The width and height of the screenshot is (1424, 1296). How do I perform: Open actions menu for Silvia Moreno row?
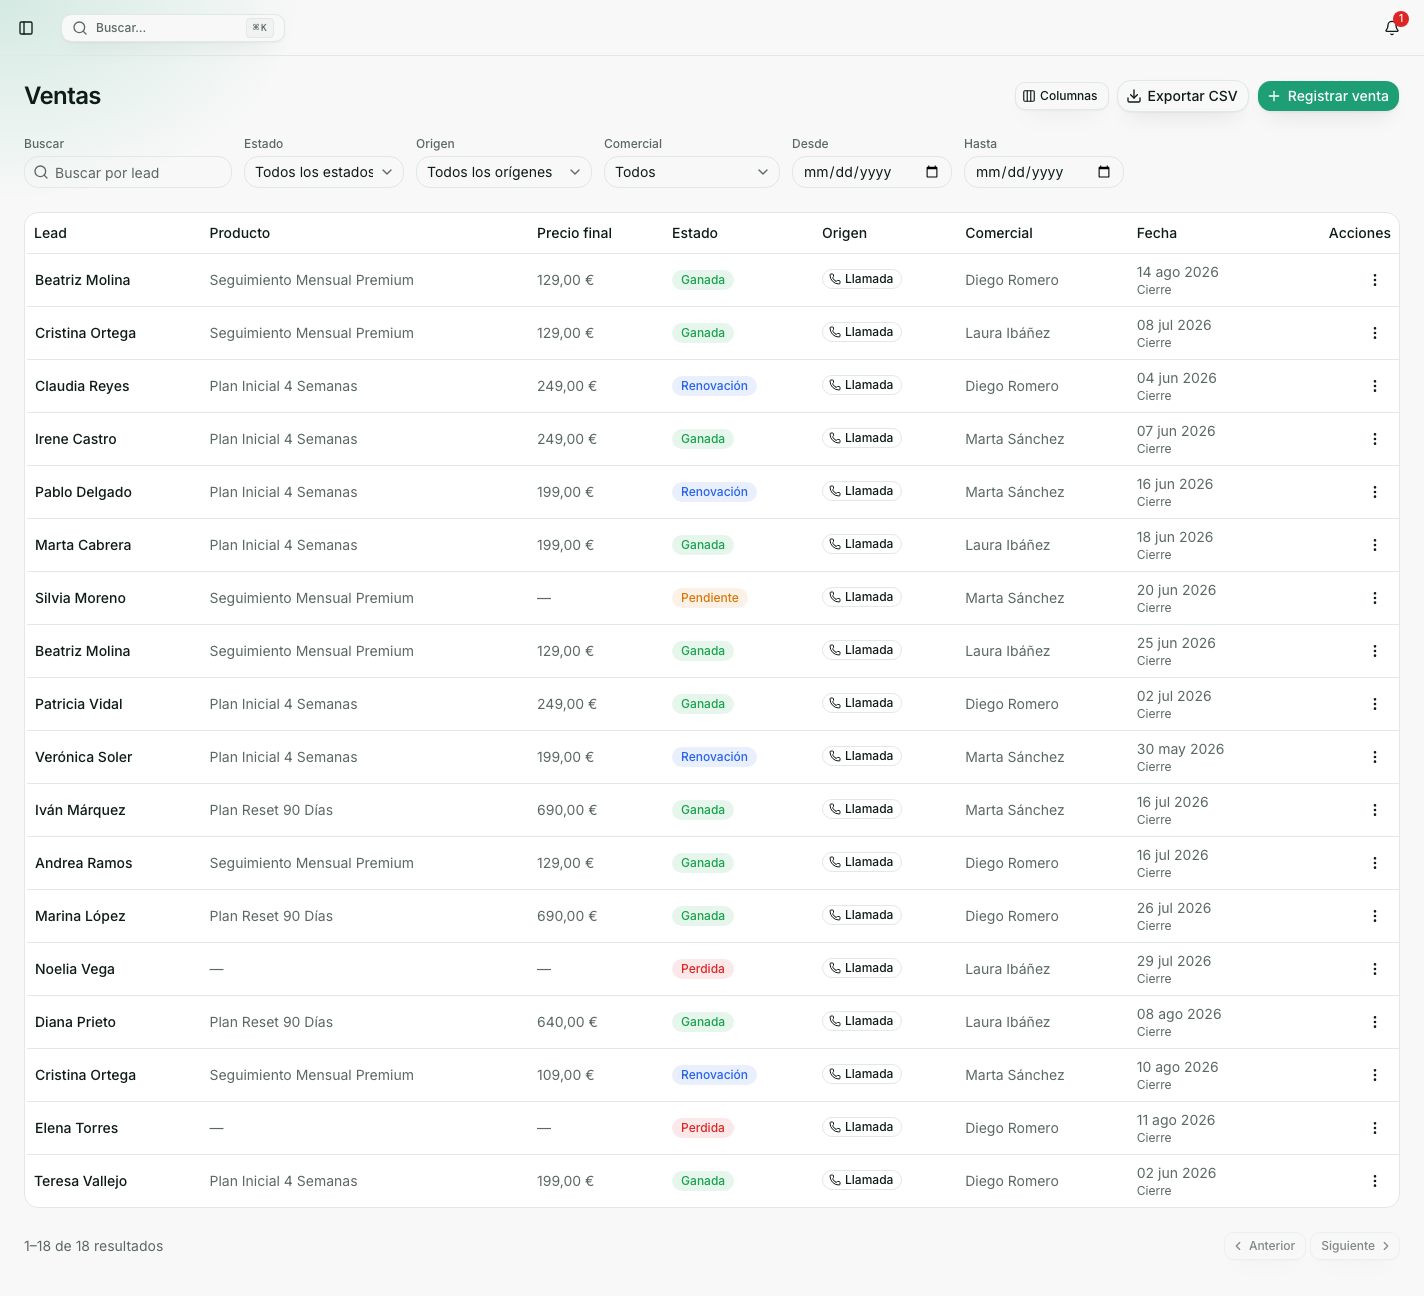pos(1375,598)
